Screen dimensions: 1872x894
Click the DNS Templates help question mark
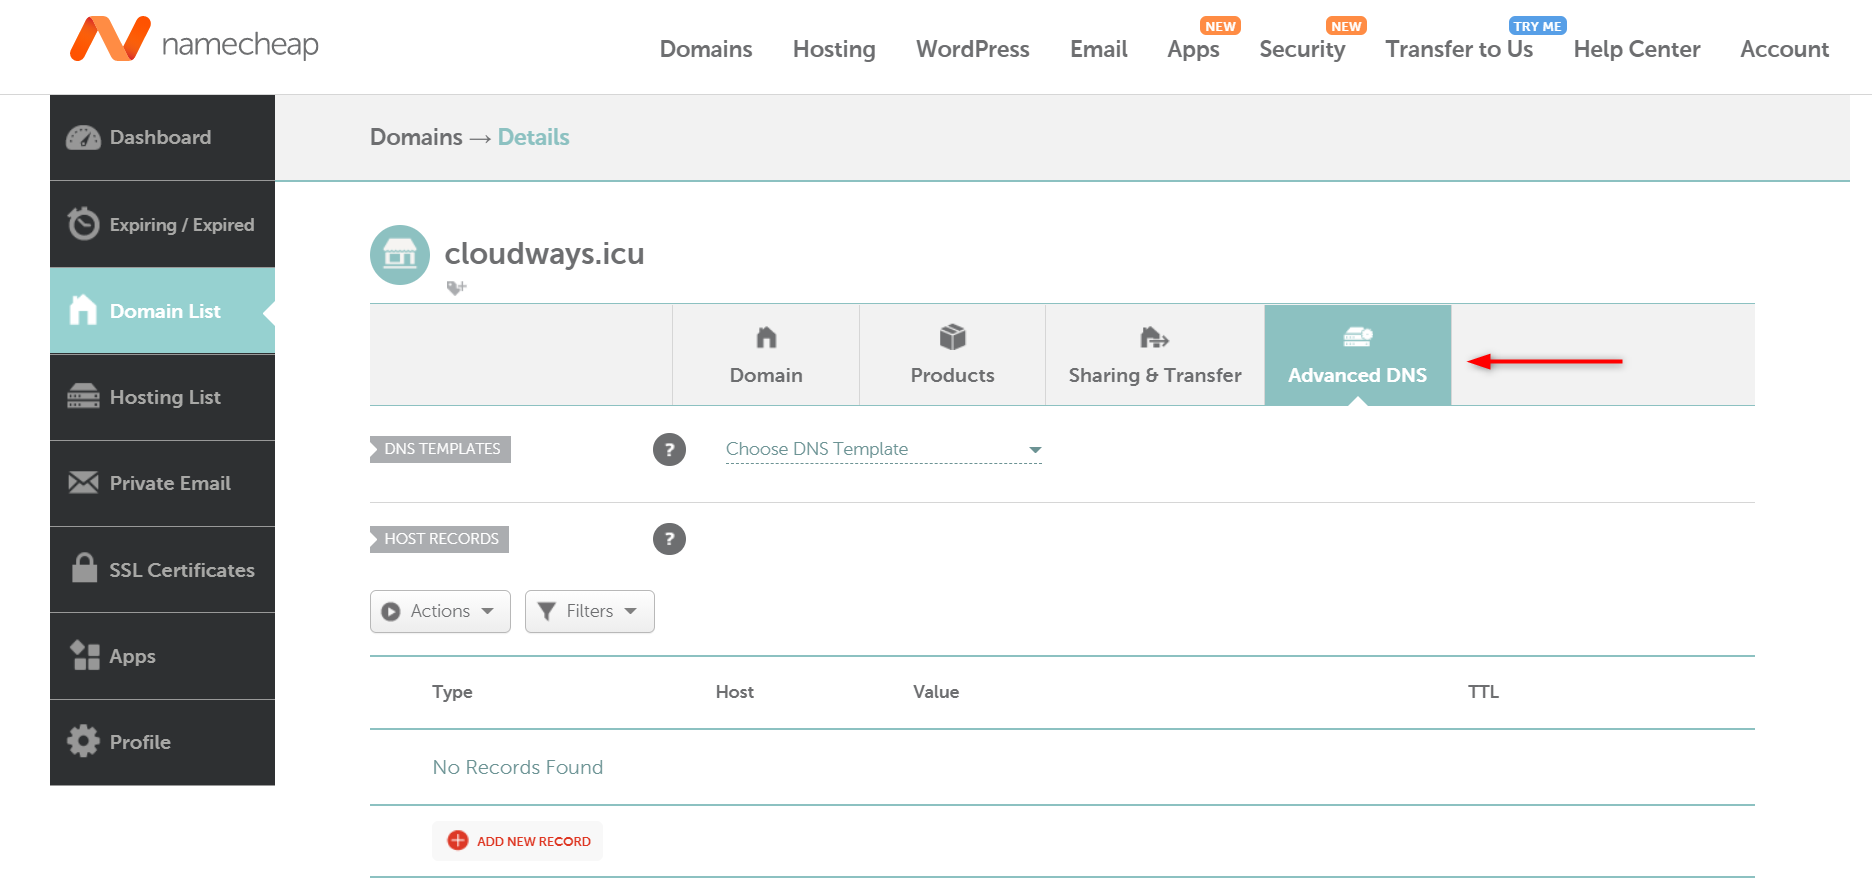[670, 449]
